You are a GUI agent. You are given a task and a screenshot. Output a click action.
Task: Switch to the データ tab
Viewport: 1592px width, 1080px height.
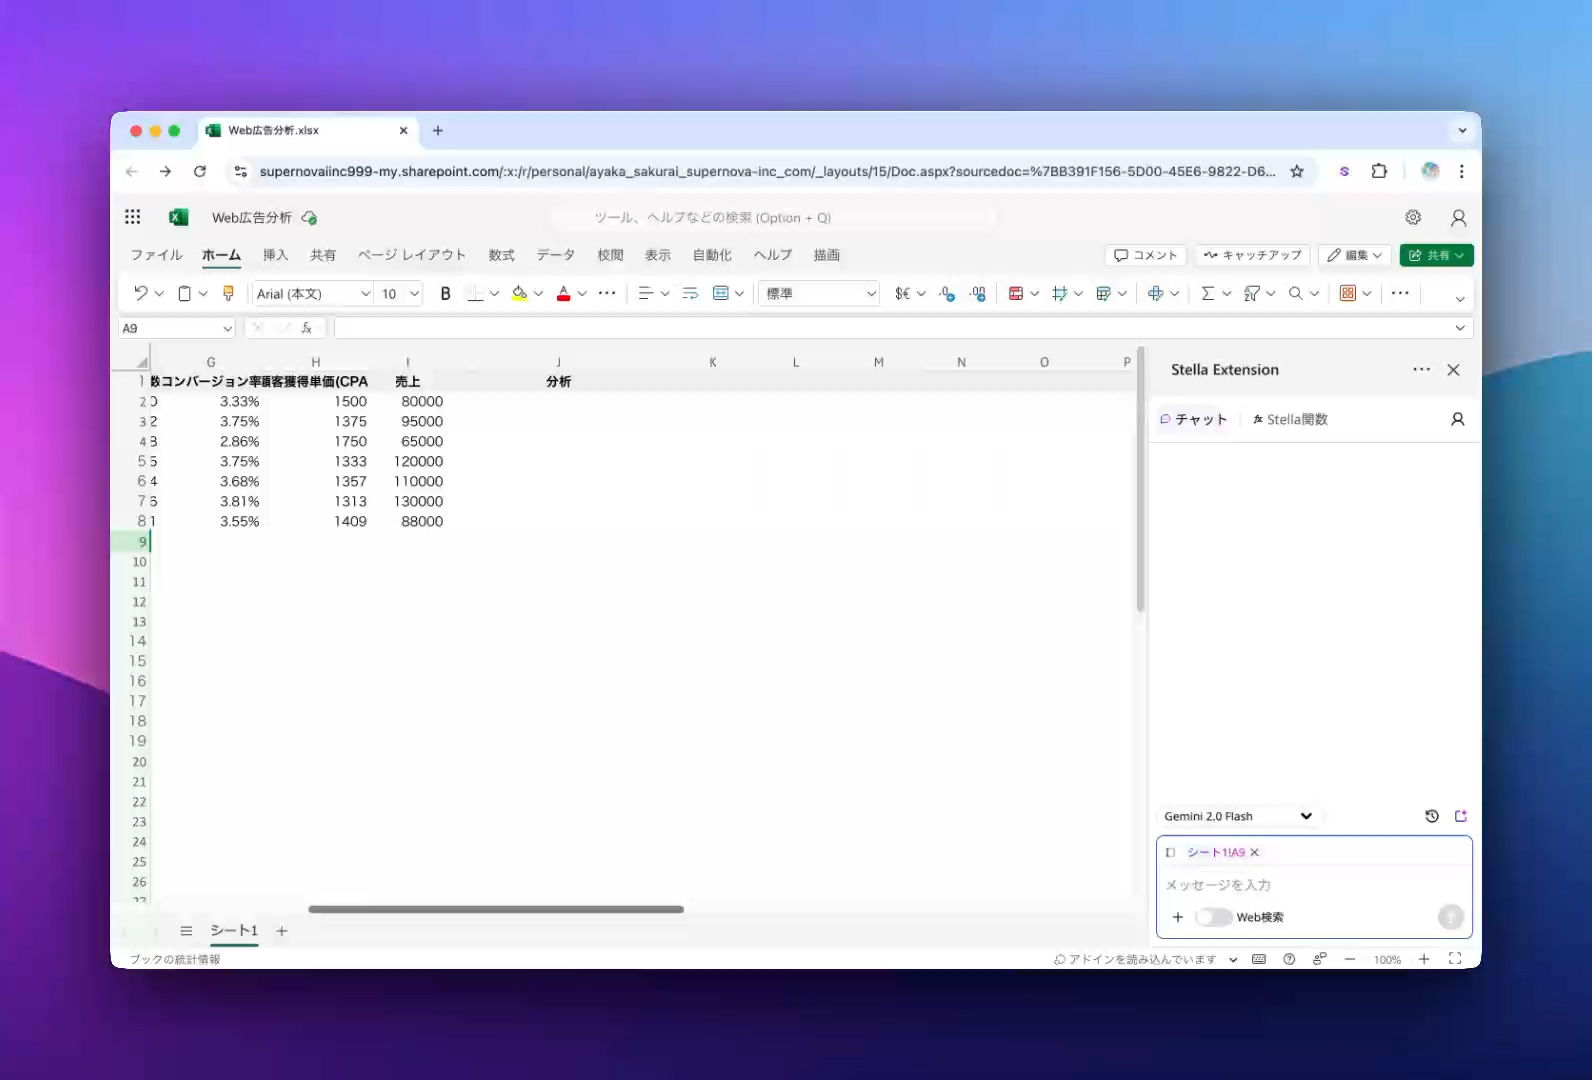tap(556, 255)
